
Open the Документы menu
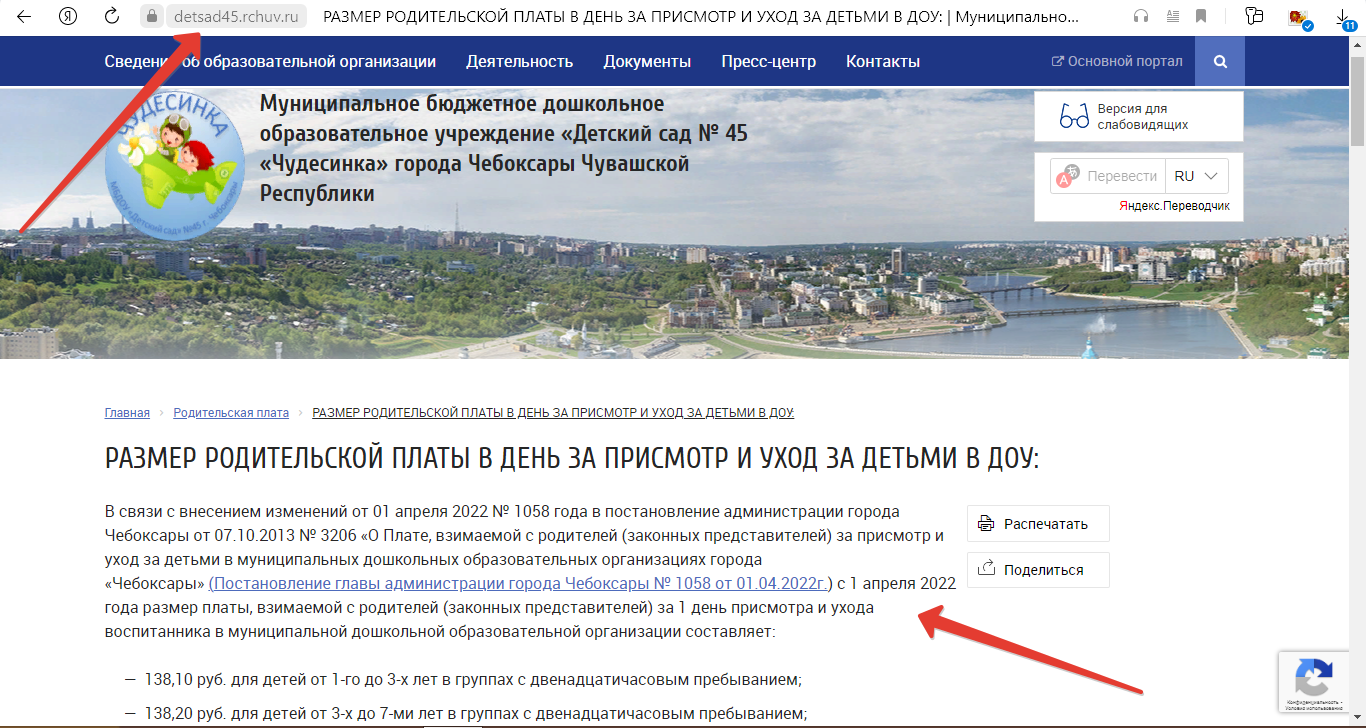pos(647,60)
